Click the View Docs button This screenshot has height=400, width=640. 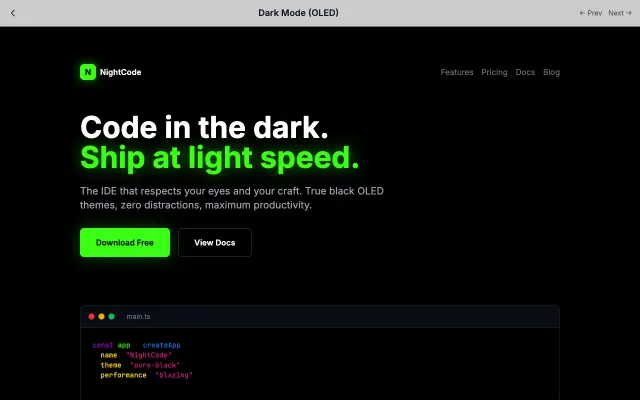215,242
